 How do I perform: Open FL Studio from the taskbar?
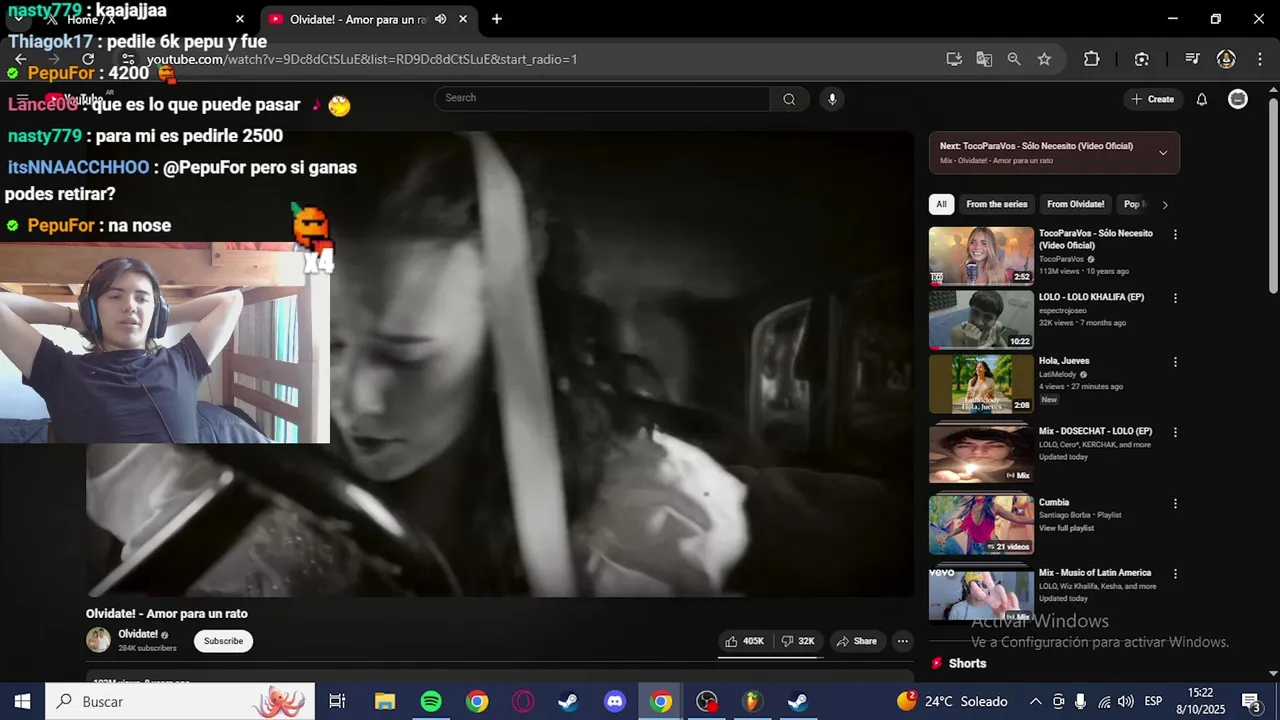tap(752, 701)
